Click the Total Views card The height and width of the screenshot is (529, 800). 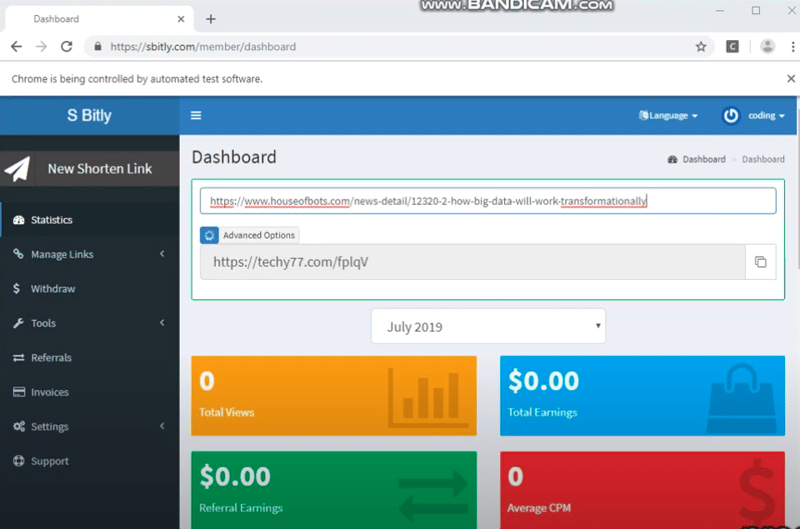click(x=334, y=396)
